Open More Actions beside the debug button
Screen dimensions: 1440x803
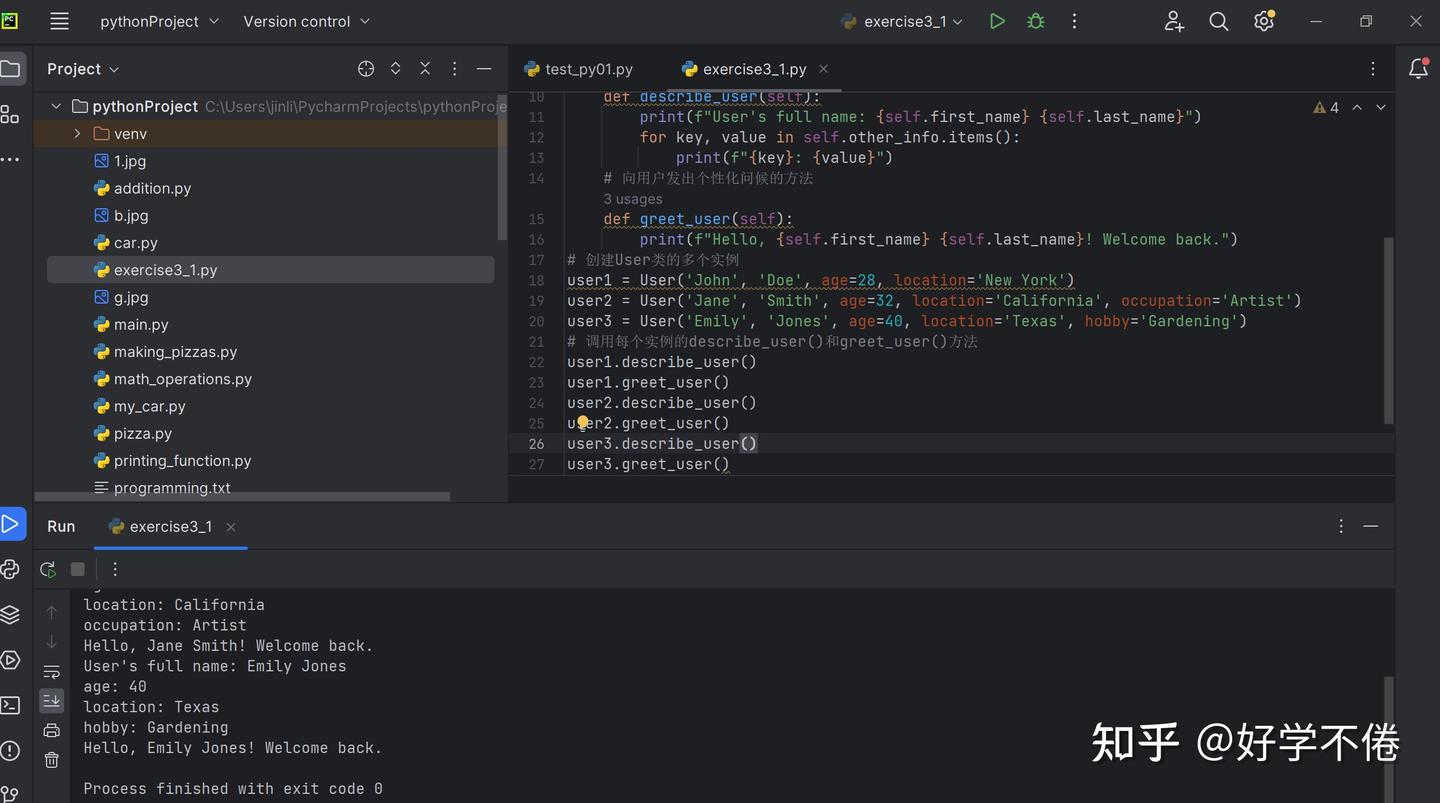click(x=1074, y=21)
